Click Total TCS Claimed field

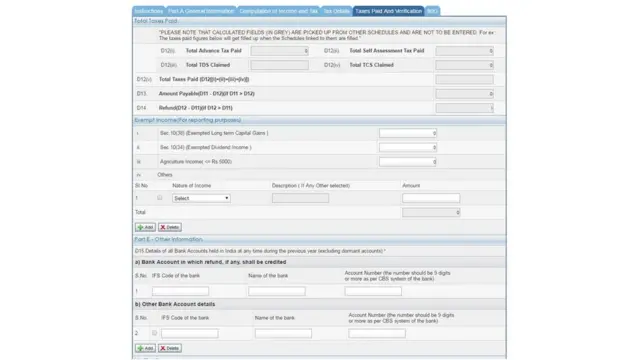464,65
